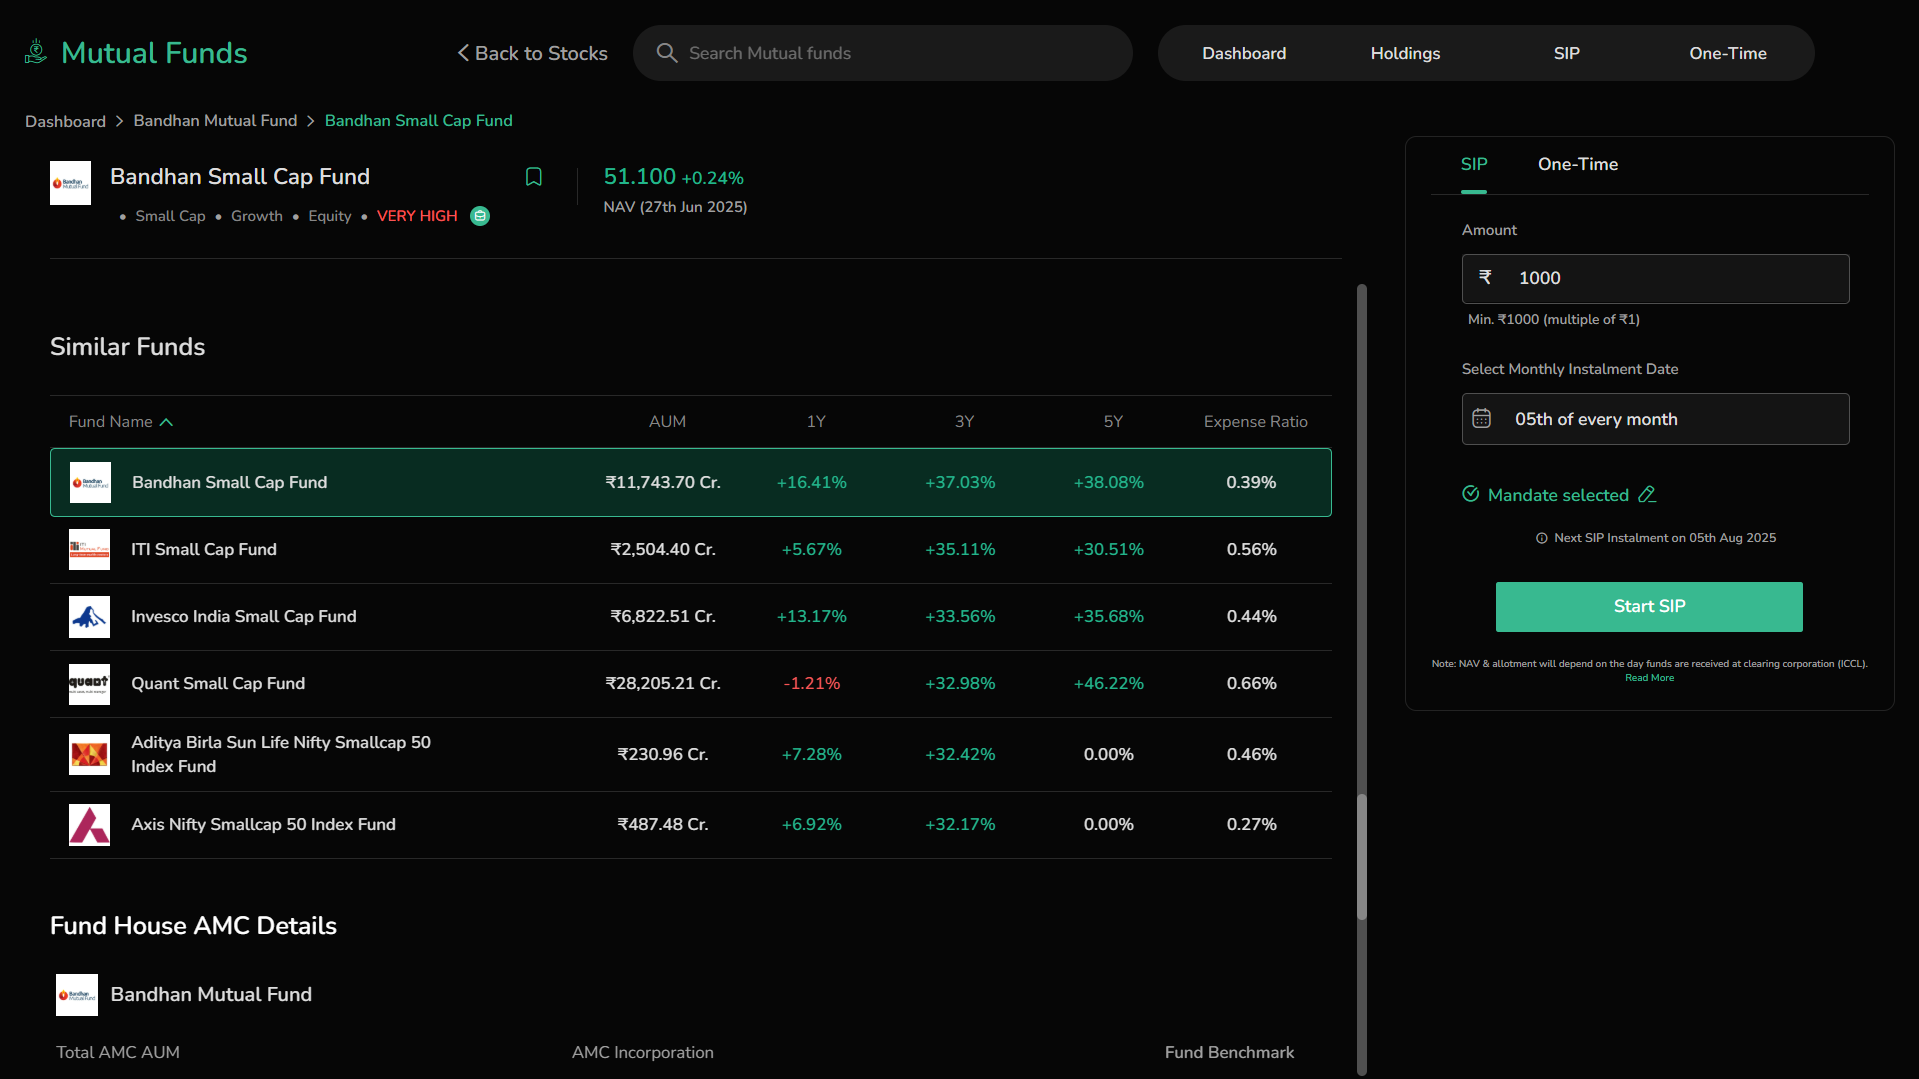Viewport: 1919px width, 1079px height.
Task: Sort by the 1Y returns column header
Action: pyautogui.click(x=816, y=422)
